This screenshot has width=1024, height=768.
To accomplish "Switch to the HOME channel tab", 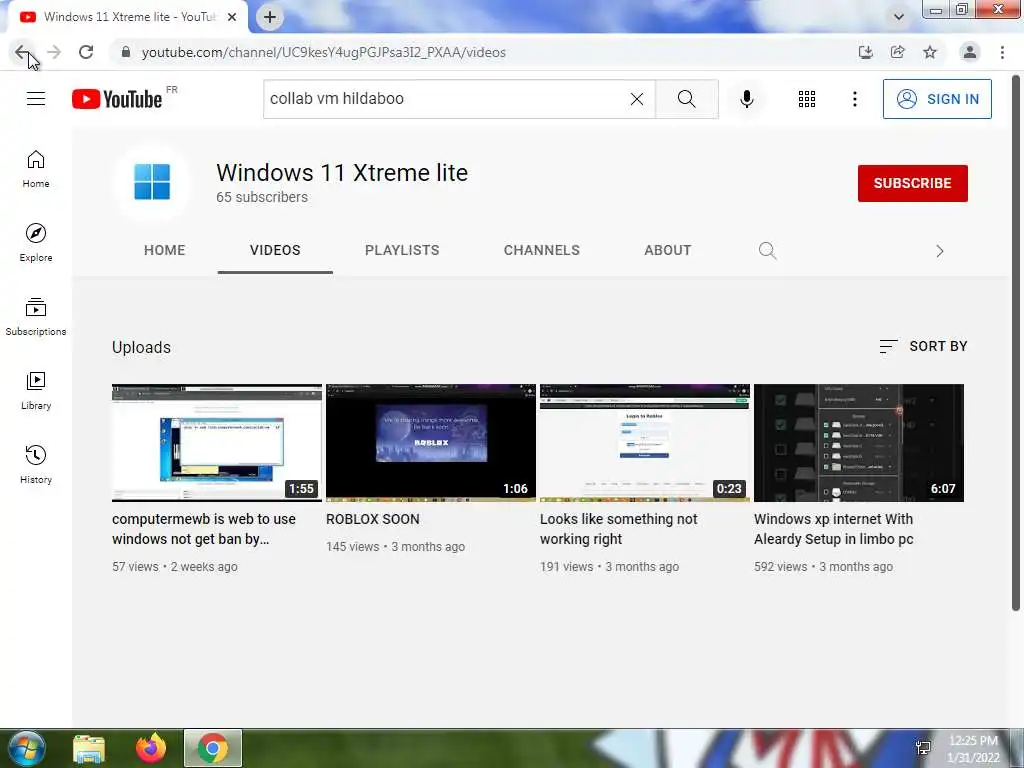I will point(165,250).
